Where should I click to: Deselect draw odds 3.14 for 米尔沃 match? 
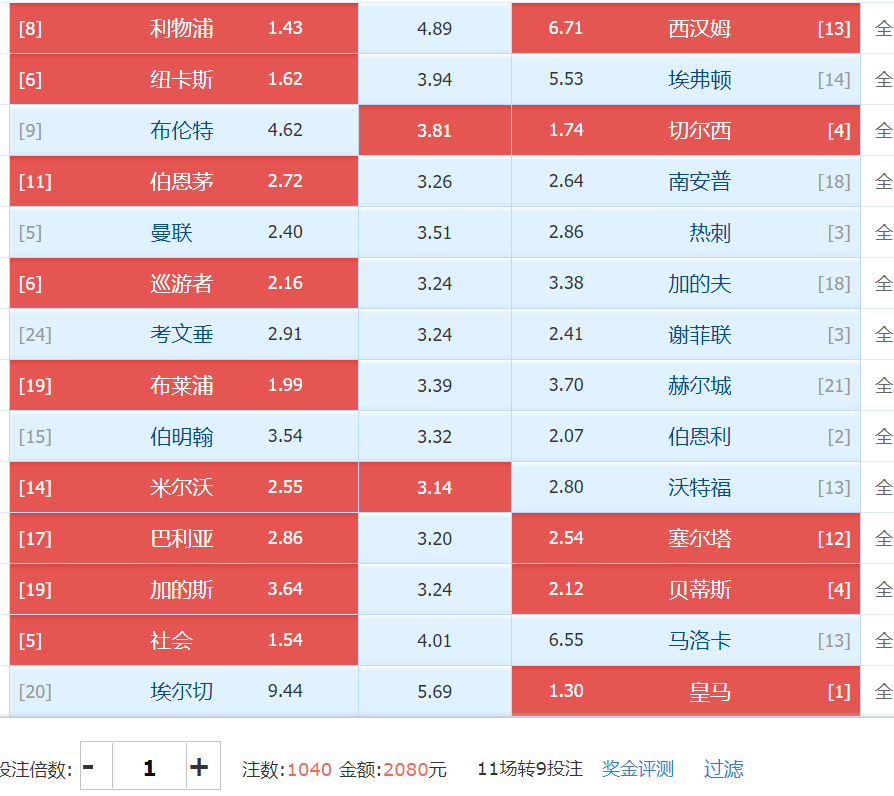coord(434,488)
